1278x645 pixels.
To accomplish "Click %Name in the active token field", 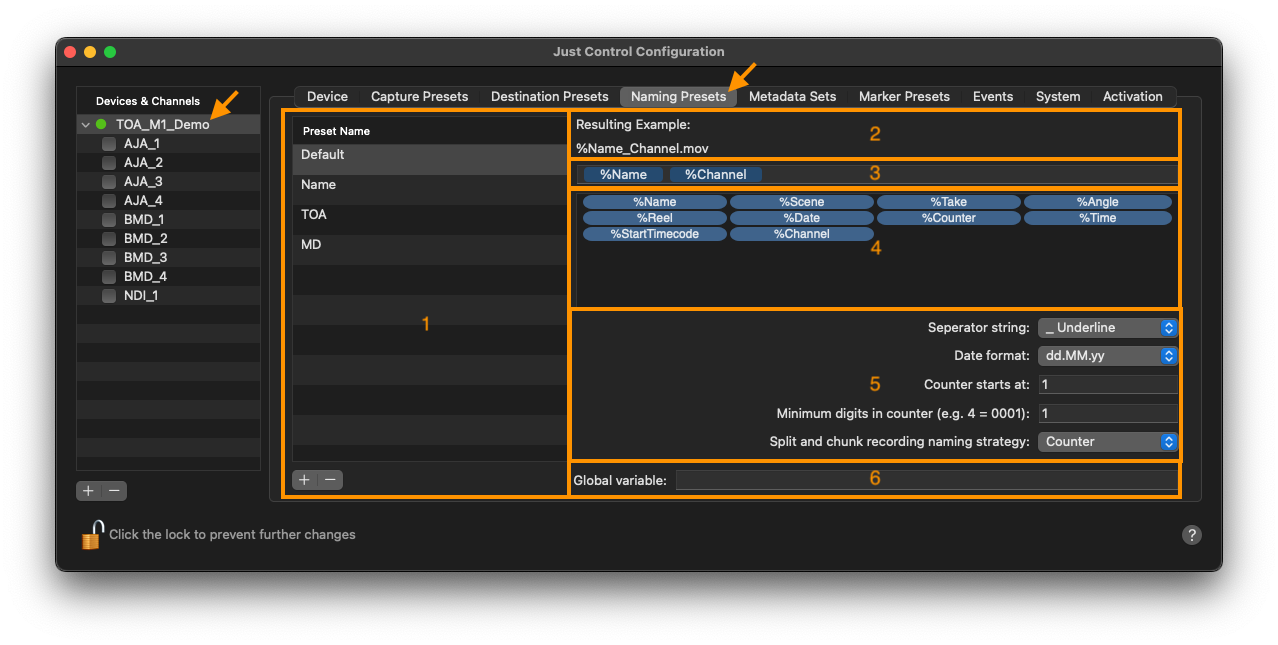I will coord(623,174).
